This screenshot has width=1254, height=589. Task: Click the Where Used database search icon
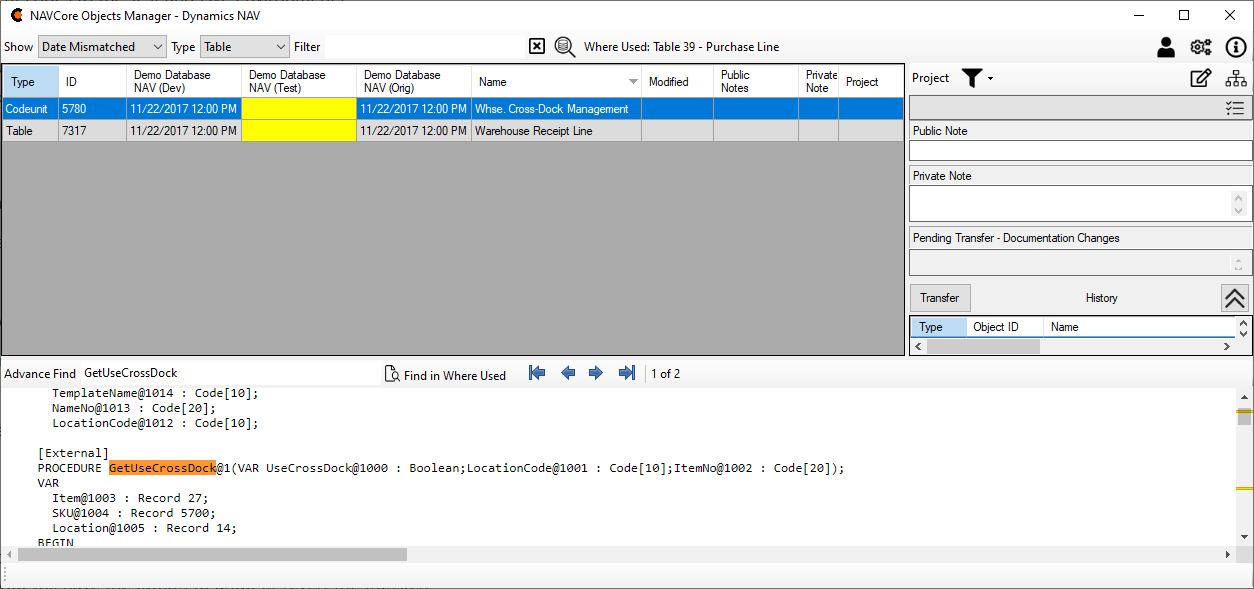(x=565, y=46)
